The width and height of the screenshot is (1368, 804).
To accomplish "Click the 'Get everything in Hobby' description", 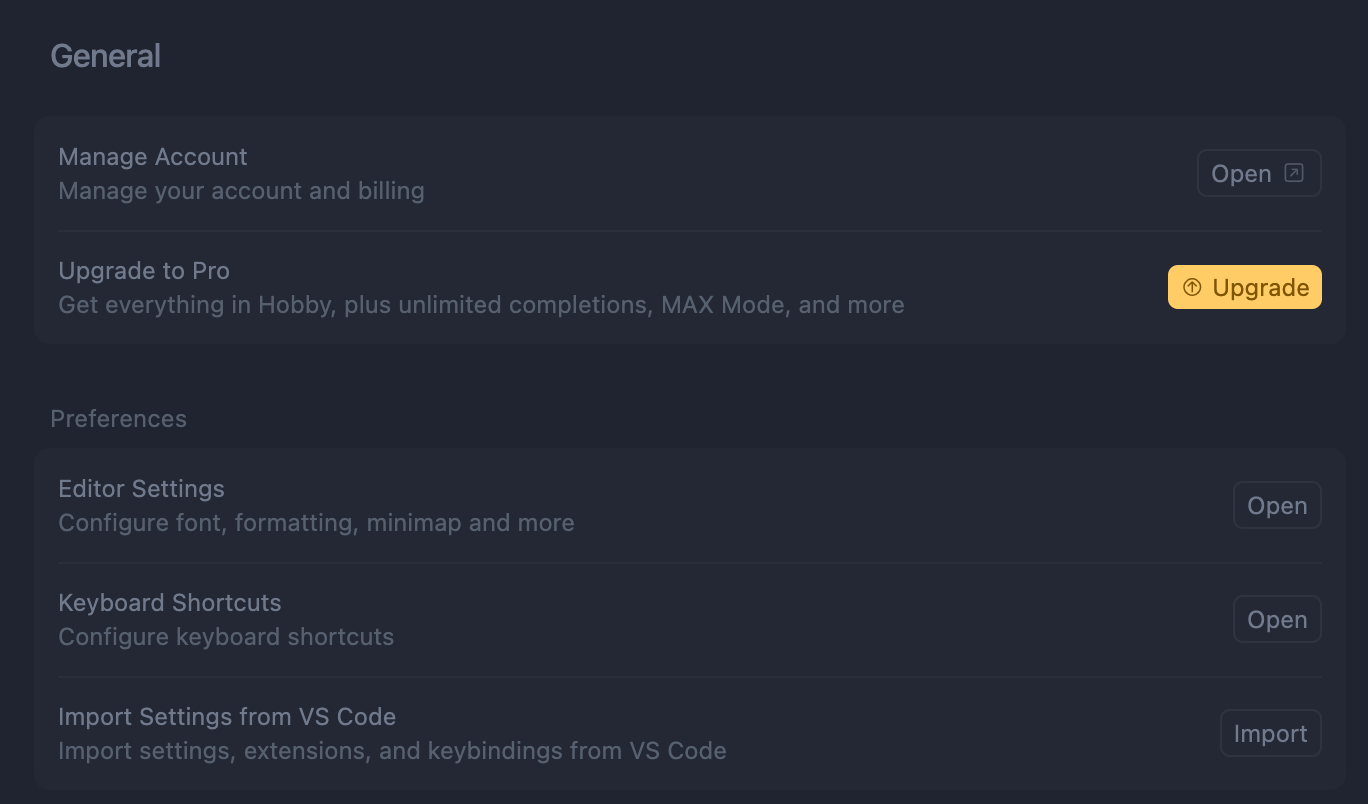I will click(x=482, y=305).
